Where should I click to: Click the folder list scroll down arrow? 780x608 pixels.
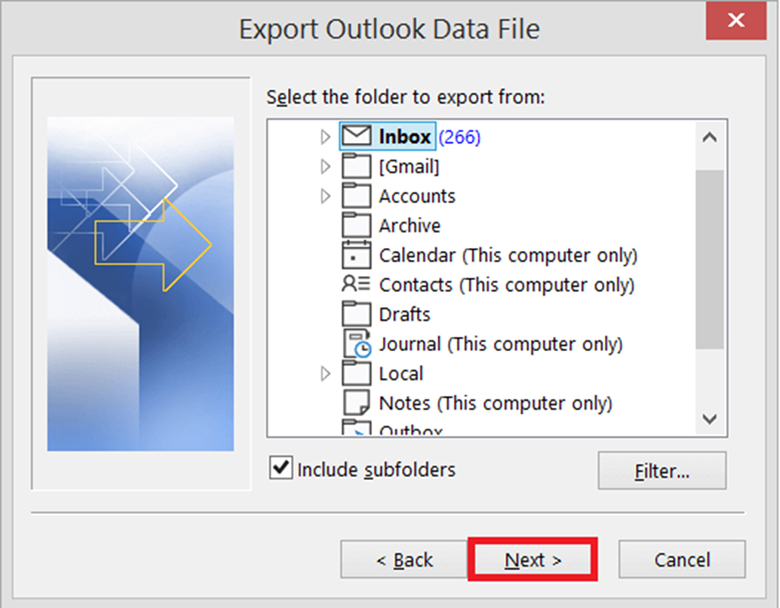[710, 419]
